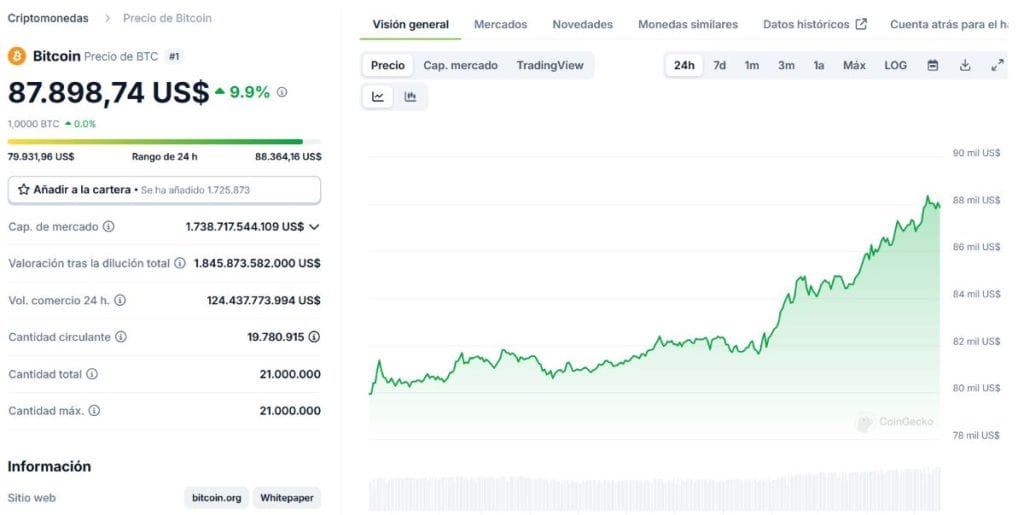Show info beside Cantidad circulante label

[121, 337]
